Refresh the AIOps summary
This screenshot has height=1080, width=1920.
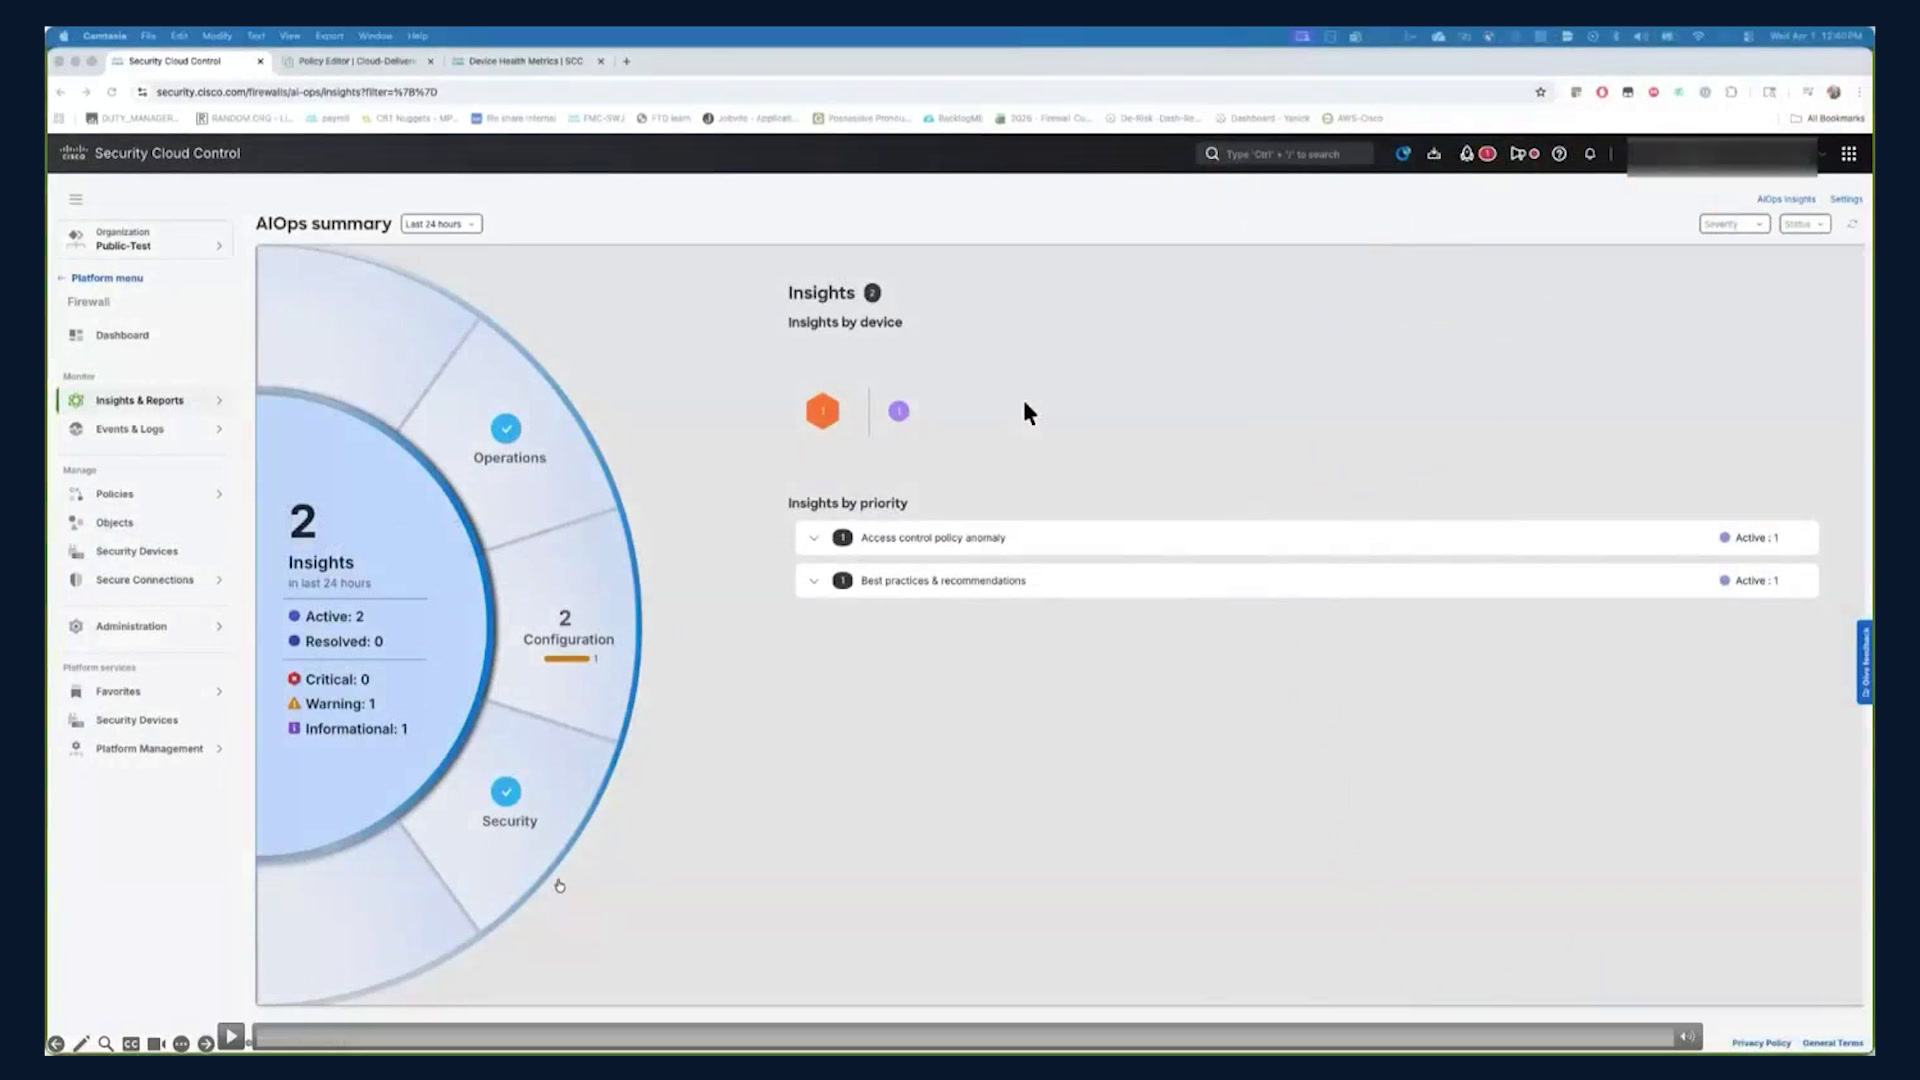[1852, 224]
